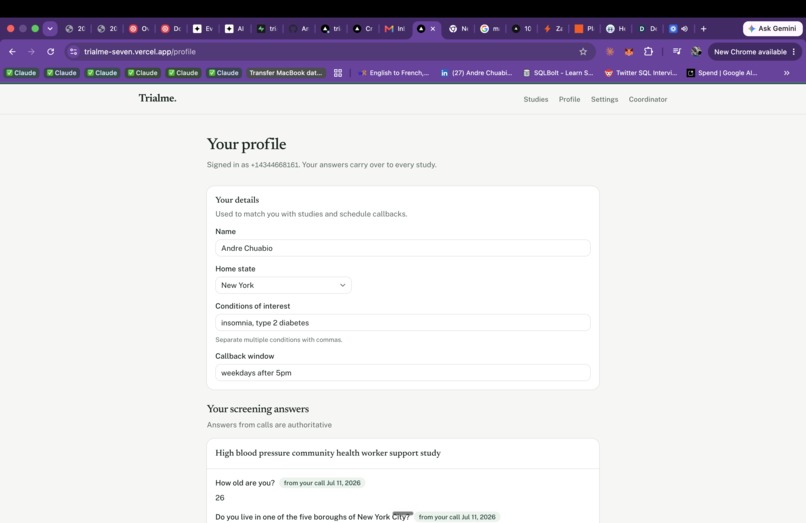This screenshot has width=806, height=523.
Task: Click badge beside 'How old are you?'
Action: click(322, 483)
